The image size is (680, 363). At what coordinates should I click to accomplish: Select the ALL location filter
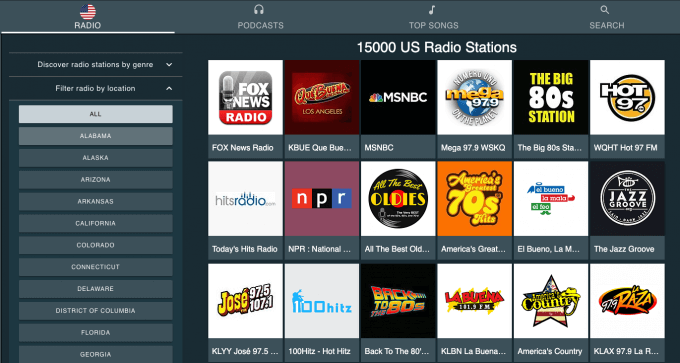point(95,114)
